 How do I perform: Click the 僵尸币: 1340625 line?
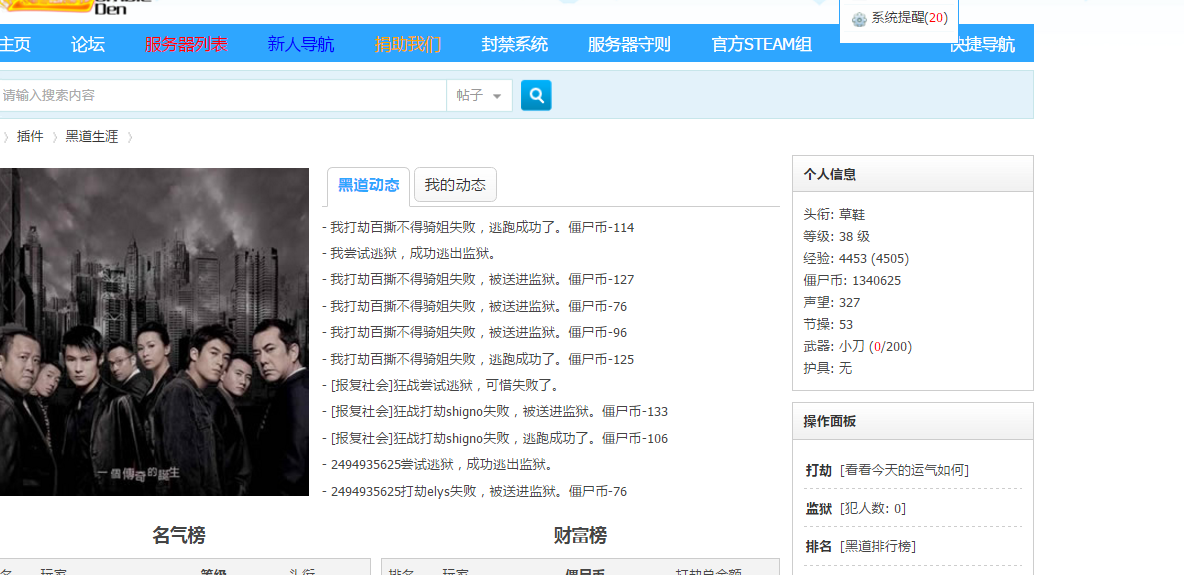click(x=852, y=280)
